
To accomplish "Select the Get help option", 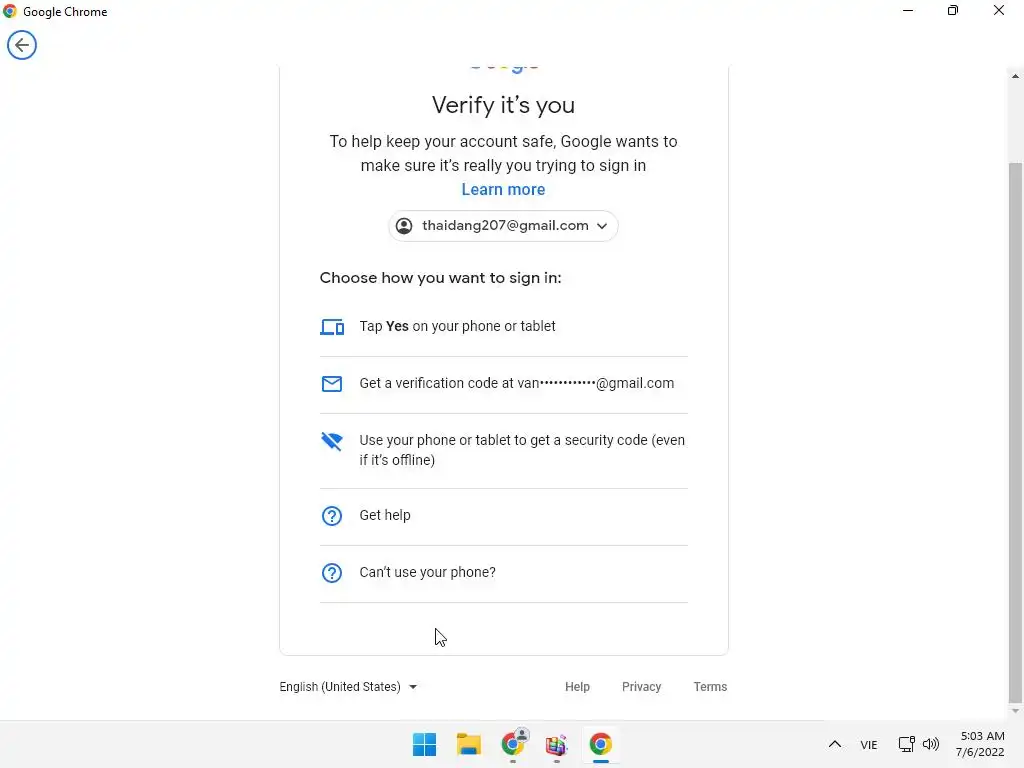I will (x=504, y=516).
